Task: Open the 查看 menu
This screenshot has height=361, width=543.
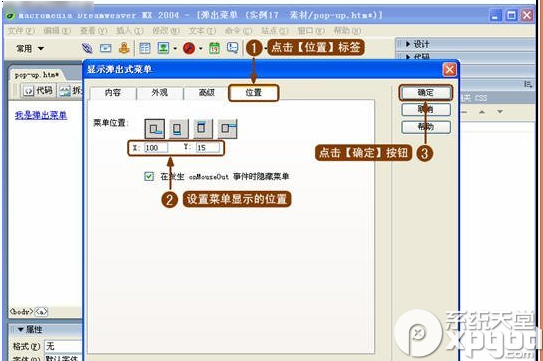Action: pos(94,31)
